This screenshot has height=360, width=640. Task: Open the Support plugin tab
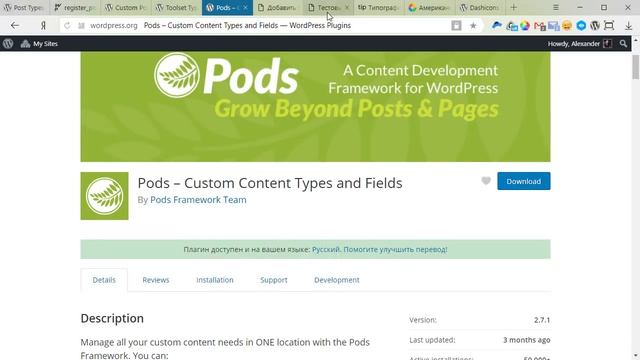(x=274, y=280)
